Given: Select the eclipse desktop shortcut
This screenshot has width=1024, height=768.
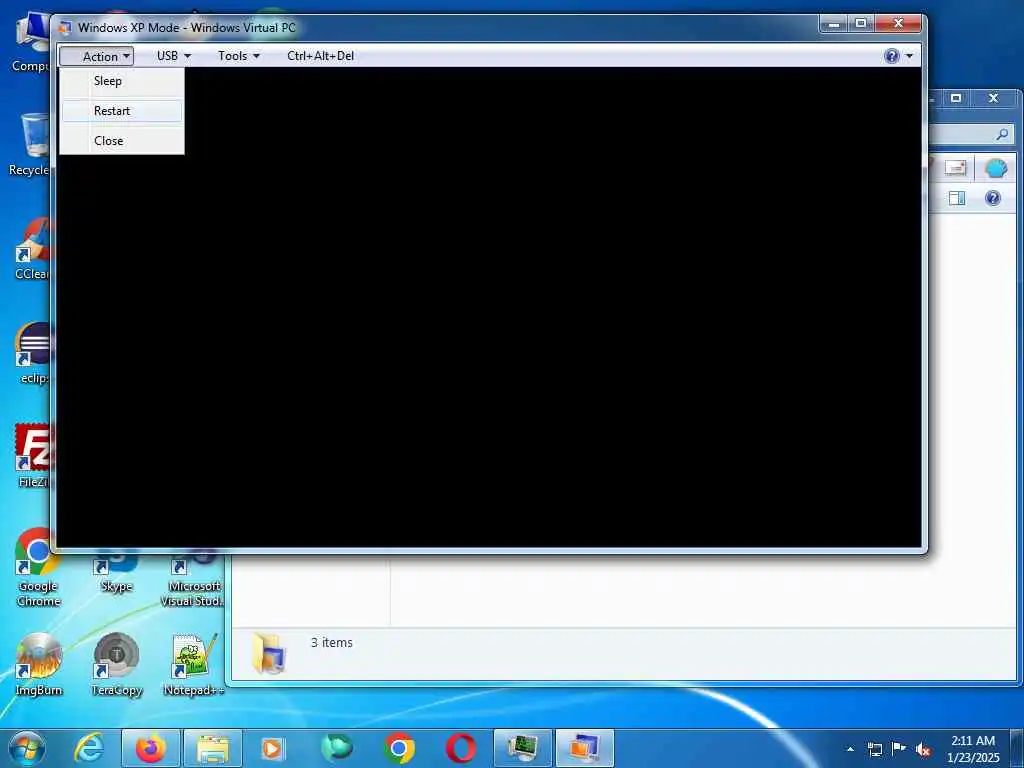Looking at the screenshot, I should [x=33, y=353].
